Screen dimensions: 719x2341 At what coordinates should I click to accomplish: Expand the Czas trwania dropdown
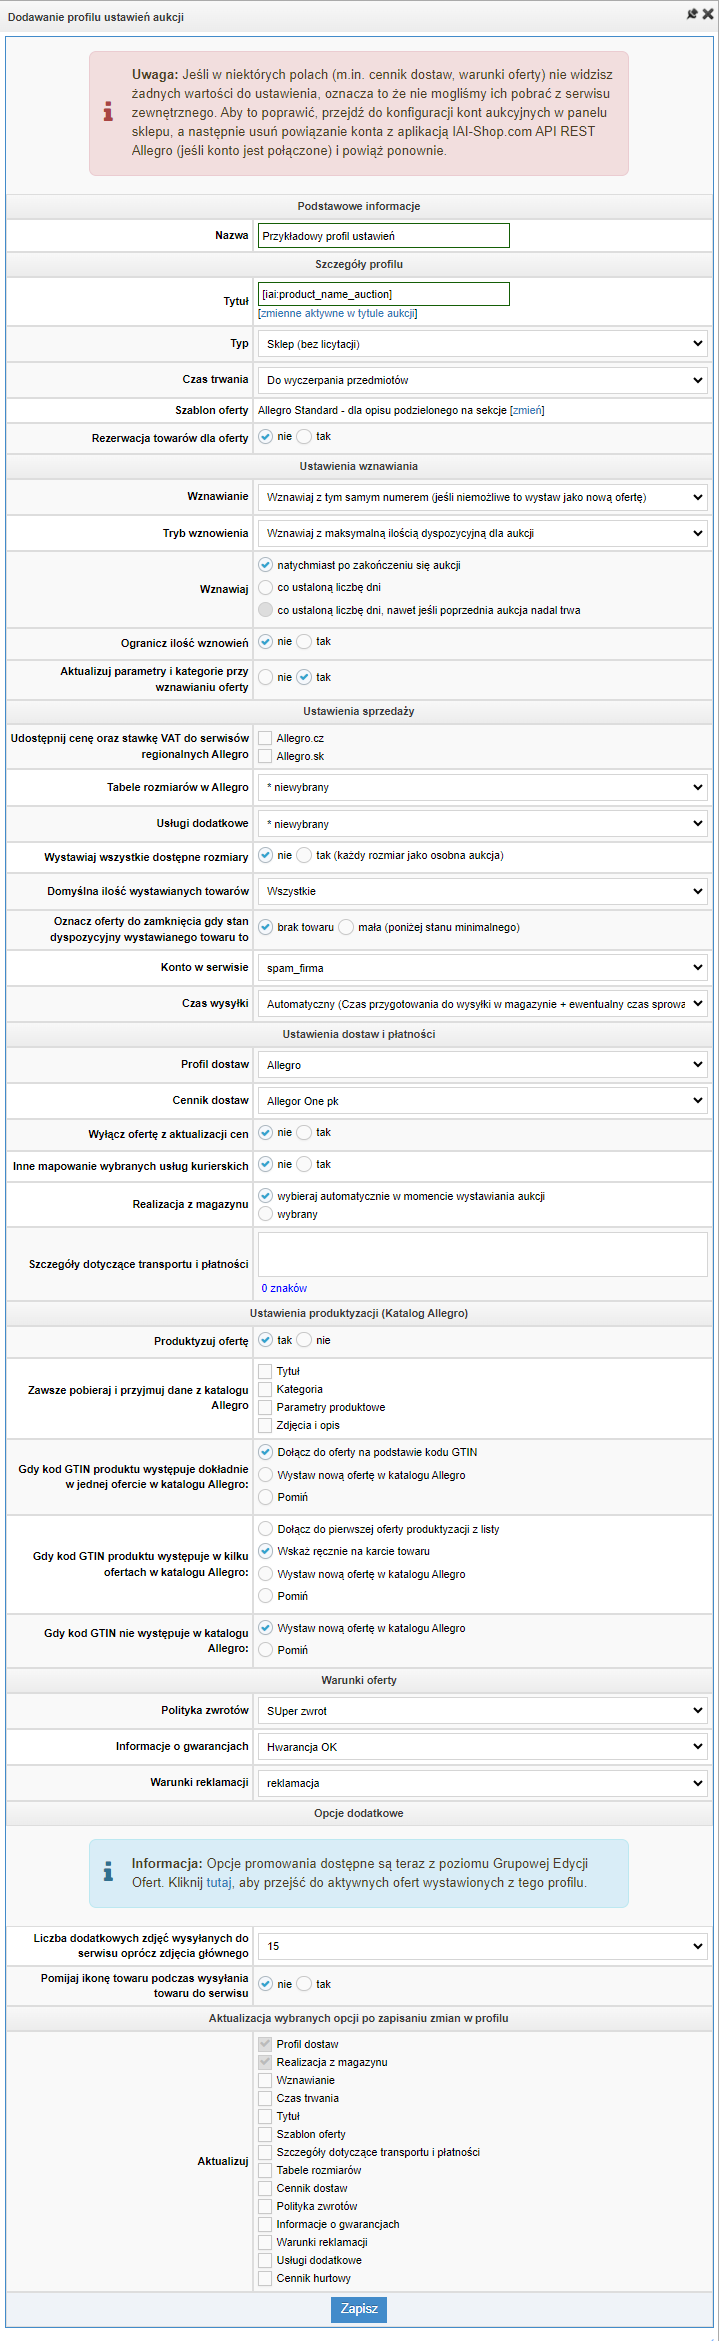coord(483,380)
